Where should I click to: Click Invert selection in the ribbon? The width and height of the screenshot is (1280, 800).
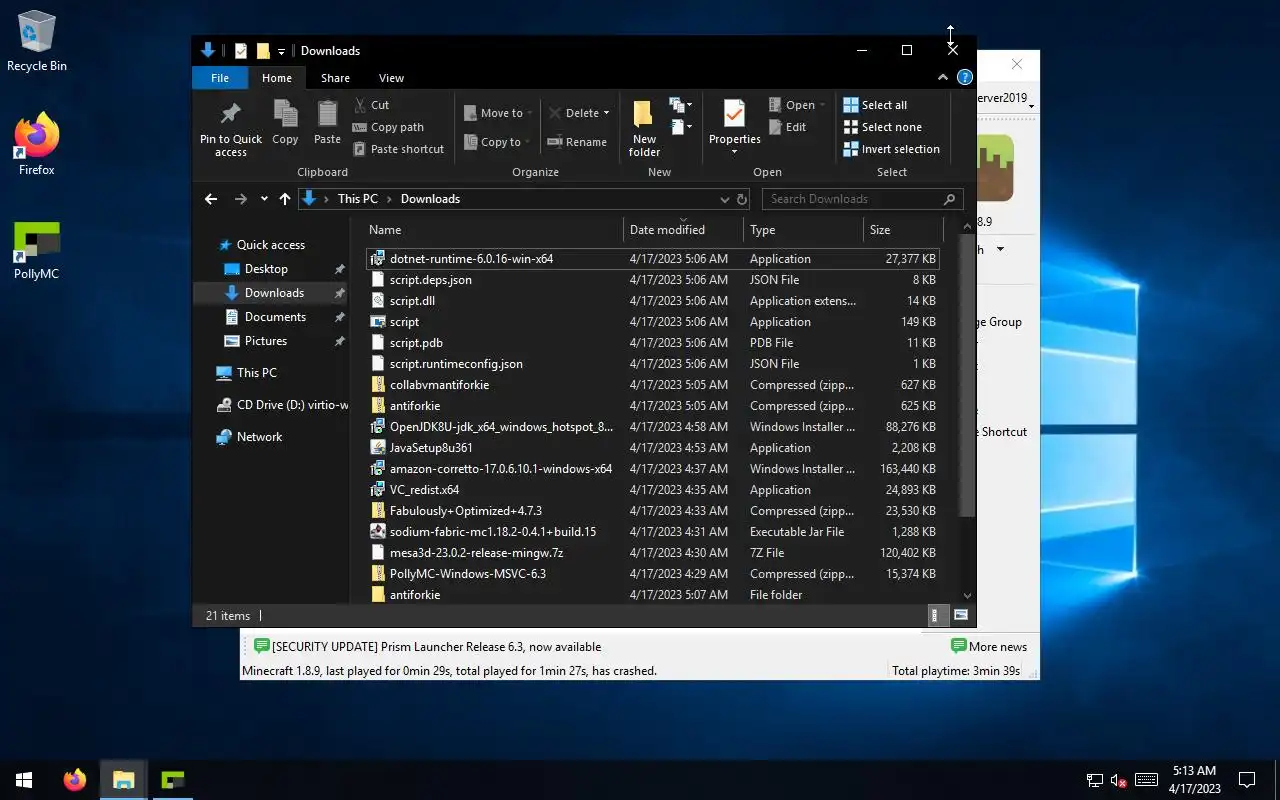pyautogui.click(x=891, y=149)
